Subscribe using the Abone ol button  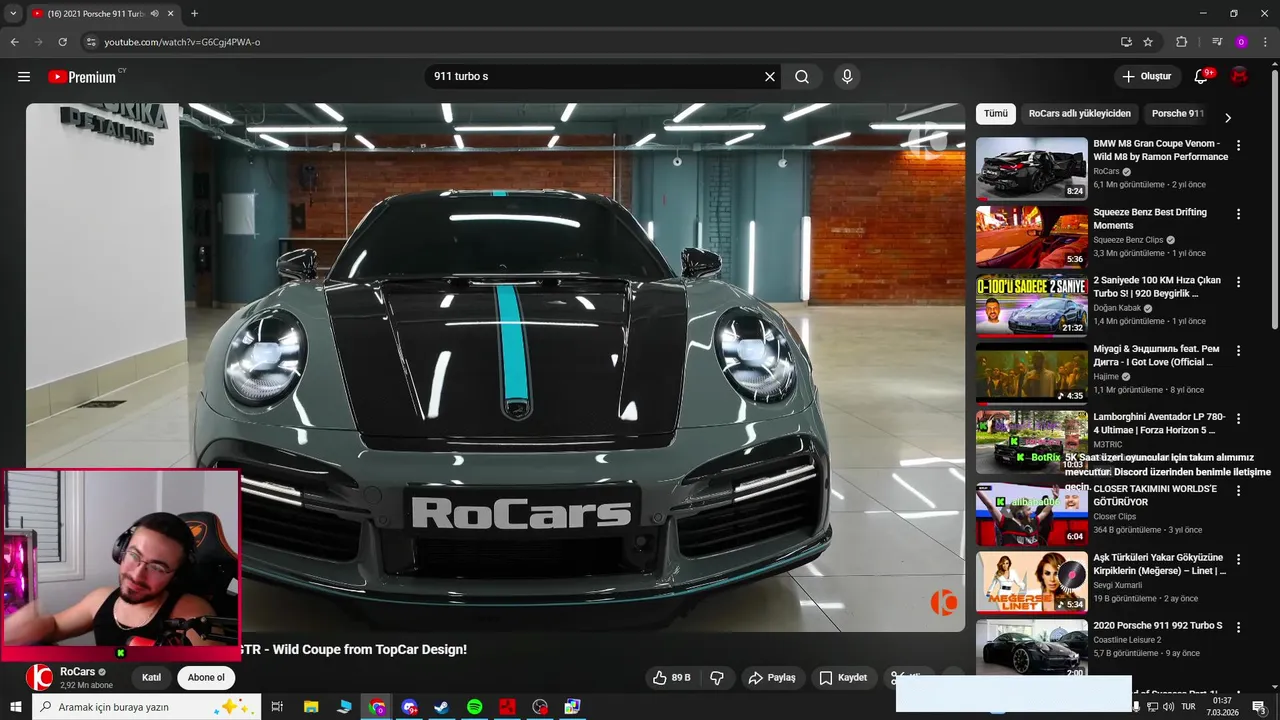[x=206, y=678]
